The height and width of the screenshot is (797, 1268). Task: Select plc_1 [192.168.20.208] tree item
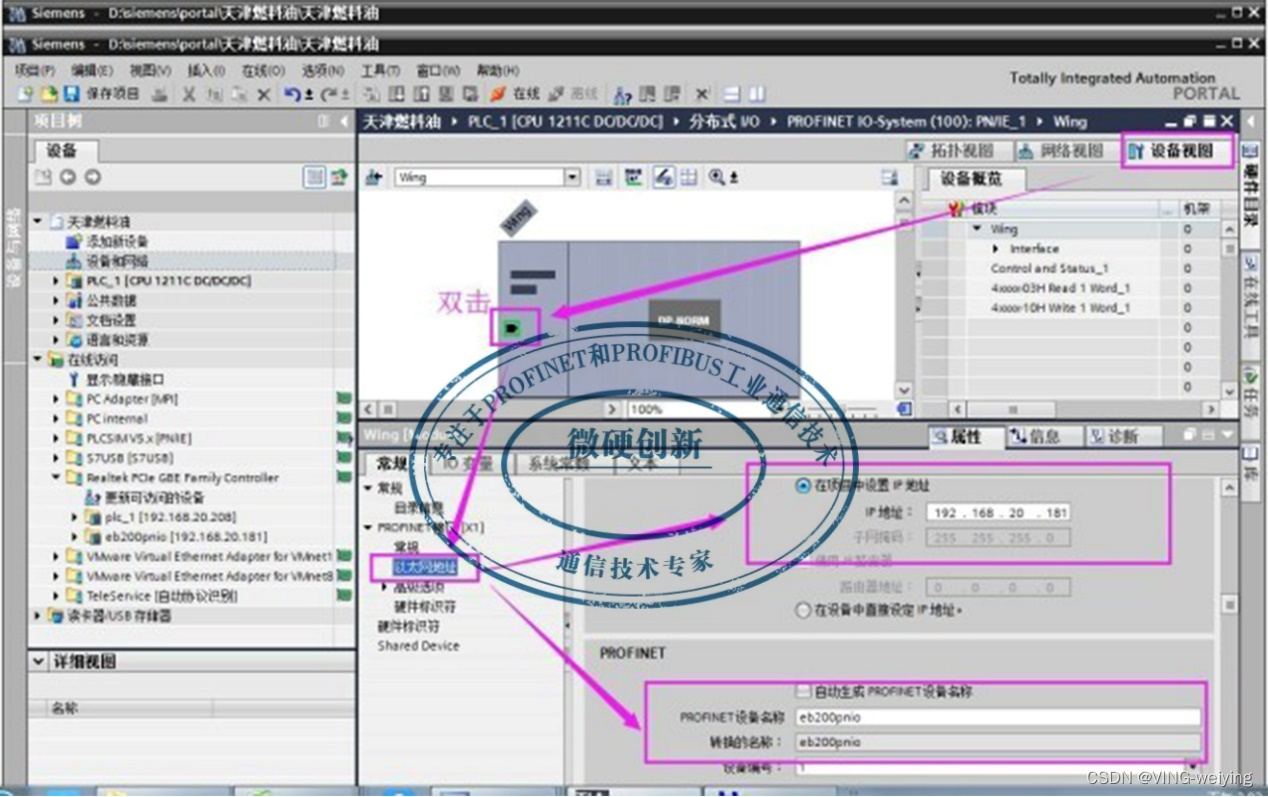coord(161,517)
